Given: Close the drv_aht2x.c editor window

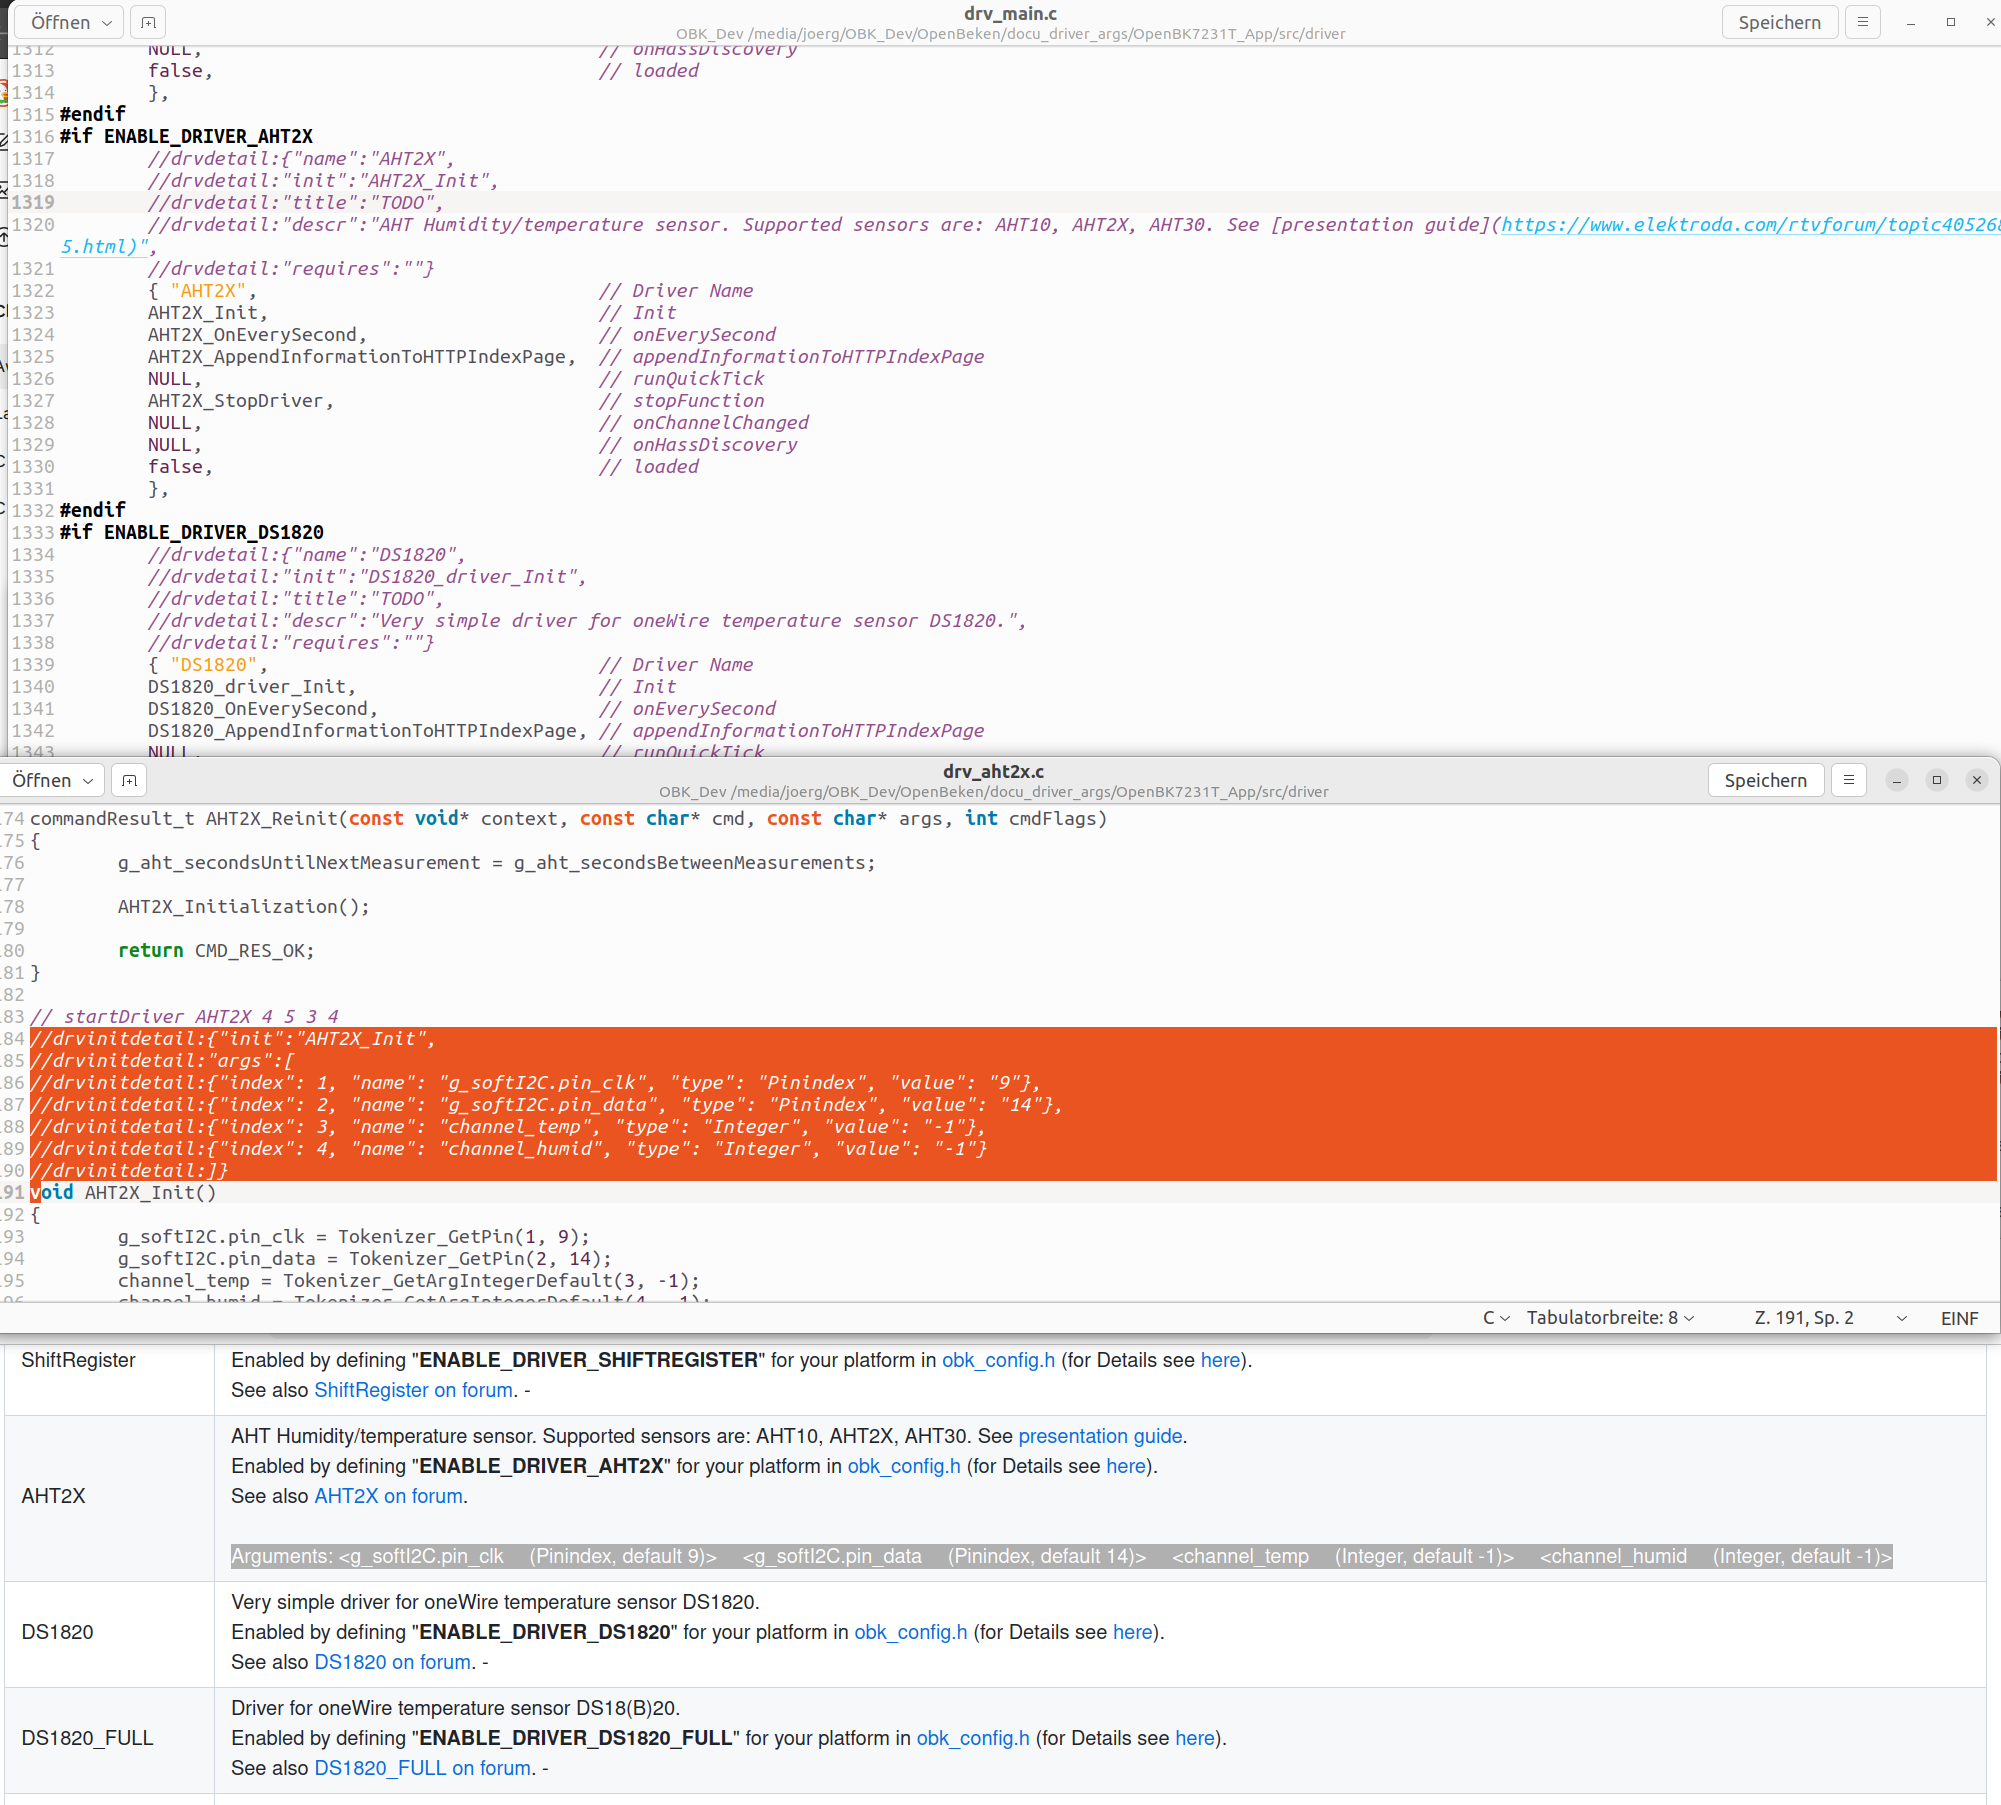Looking at the screenshot, I should (1976, 780).
